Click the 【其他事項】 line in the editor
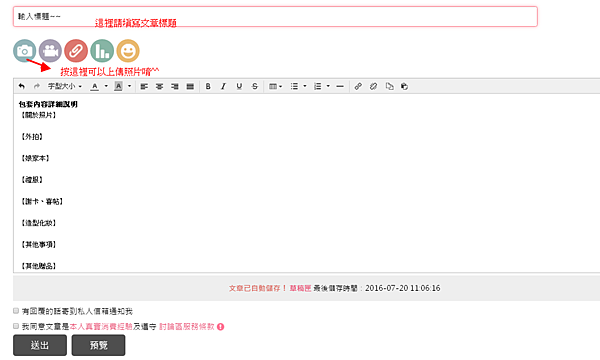Viewport: 600px width, 360px height. tap(39, 244)
